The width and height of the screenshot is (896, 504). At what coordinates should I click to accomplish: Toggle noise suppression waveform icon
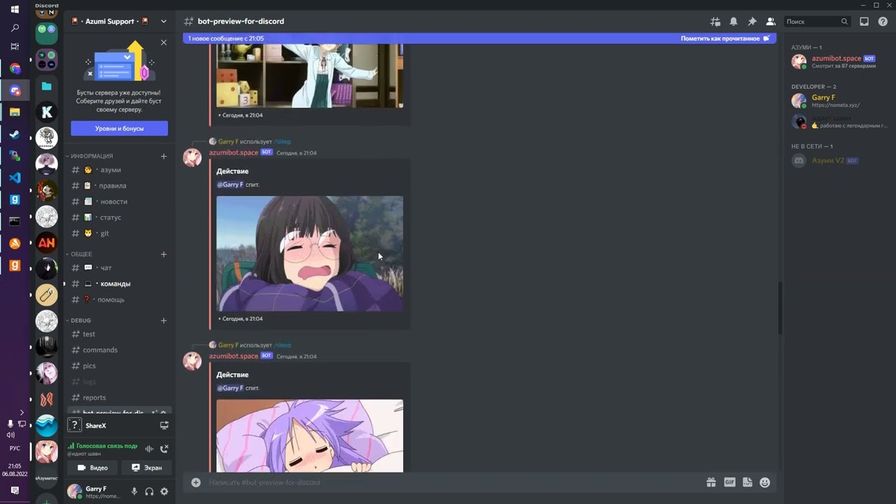point(149,449)
